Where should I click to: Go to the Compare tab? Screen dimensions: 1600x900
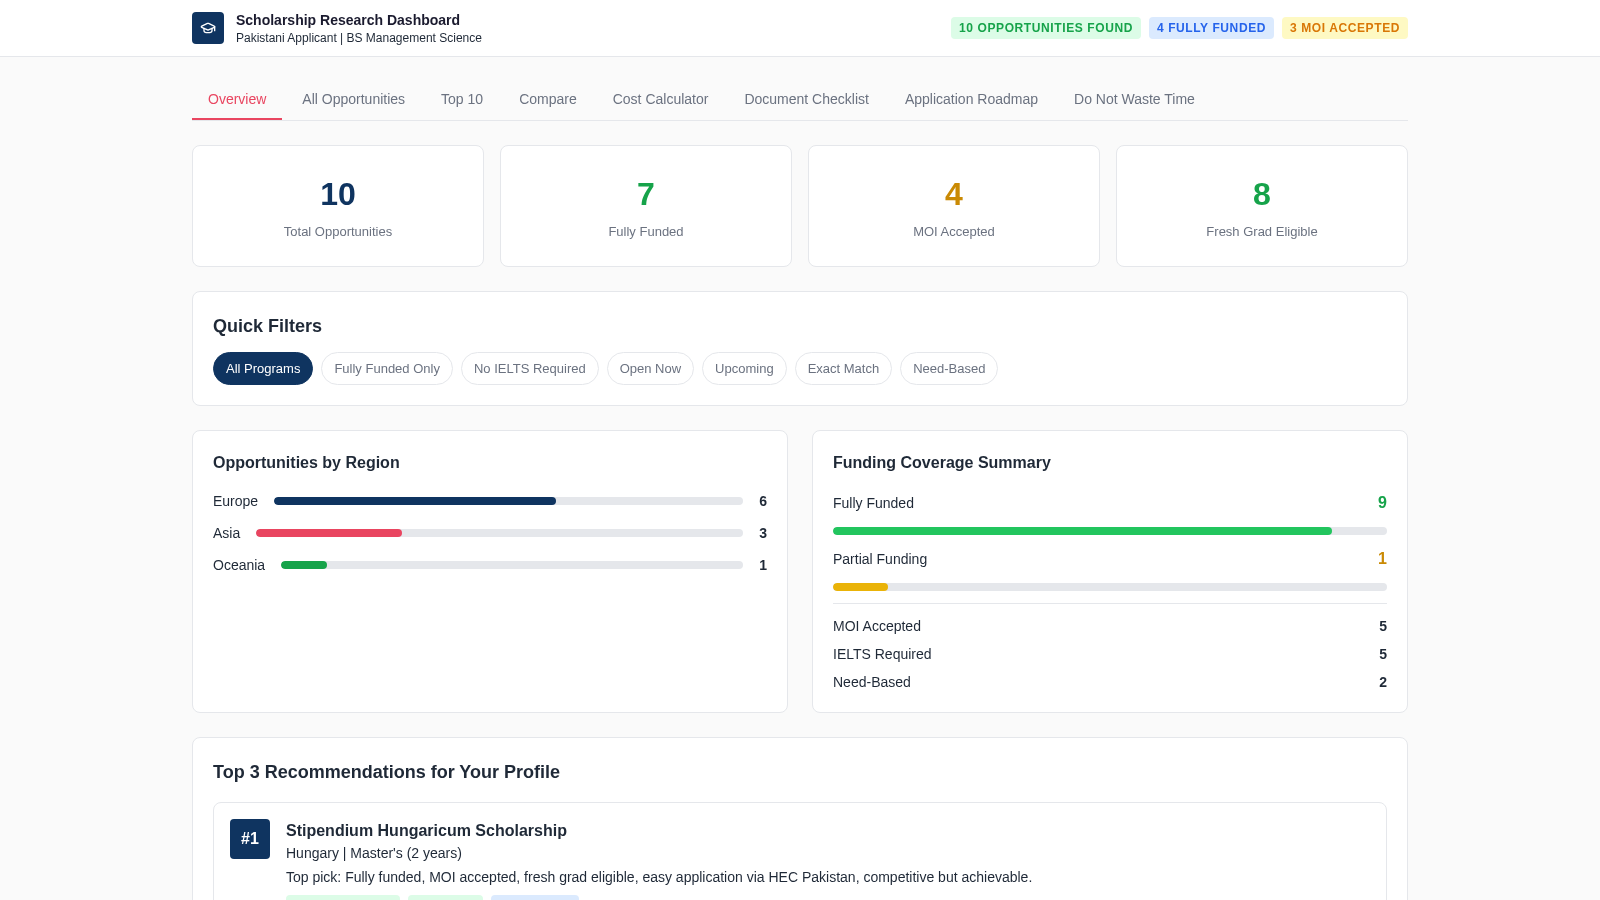pyautogui.click(x=548, y=99)
